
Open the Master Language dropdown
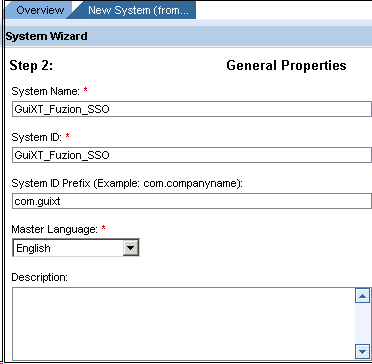76,248
